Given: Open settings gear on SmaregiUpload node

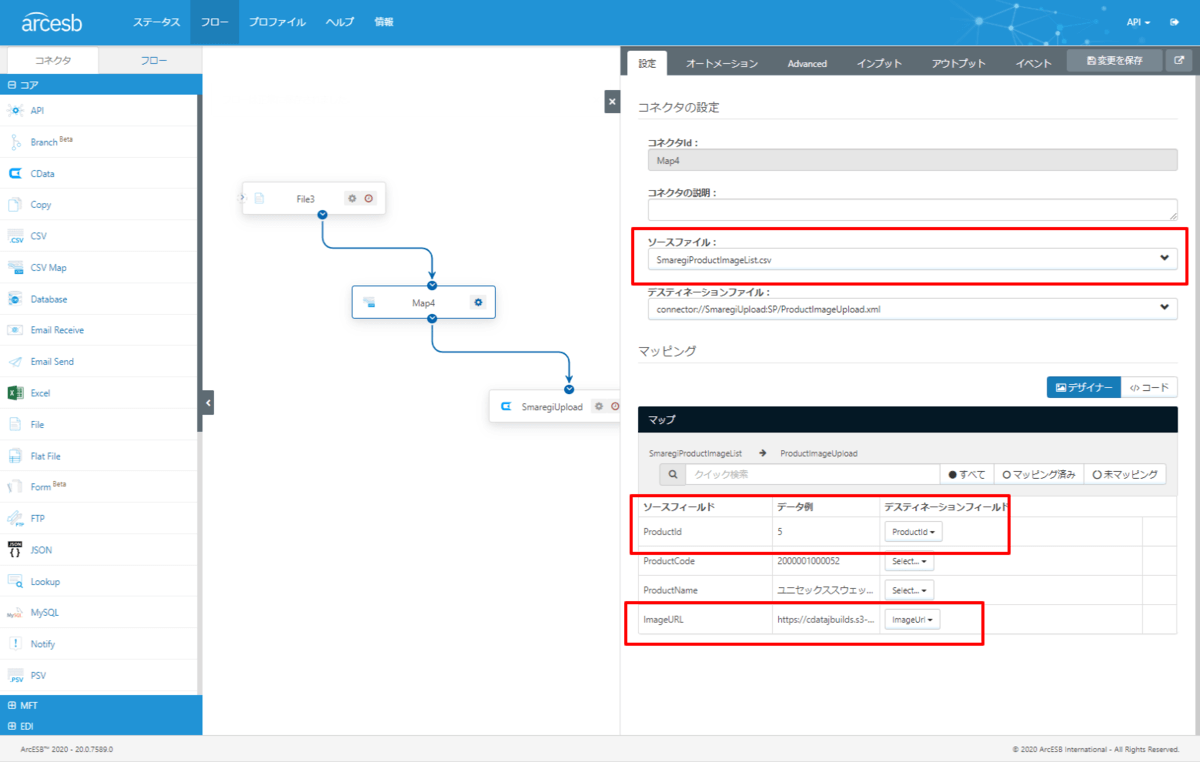Looking at the screenshot, I should pyautogui.click(x=599, y=406).
